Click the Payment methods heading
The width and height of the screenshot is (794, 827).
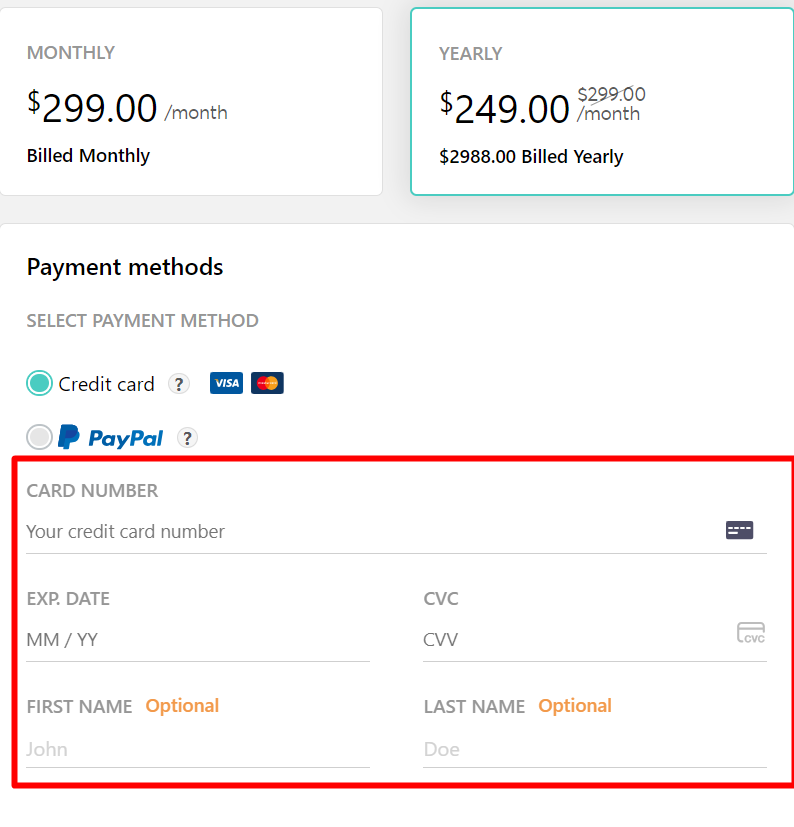click(x=125, y=267)
